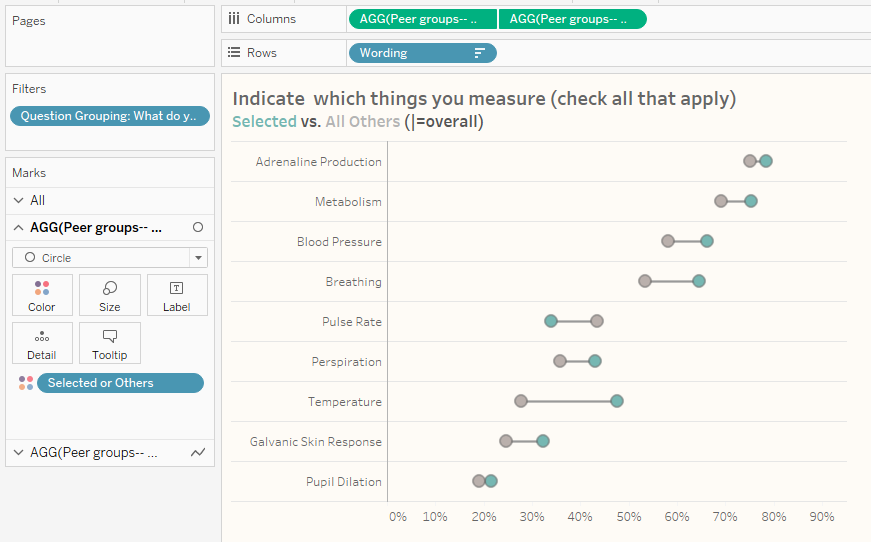Image resolution: width=871 pixels, height=542 pixels.
Task: Click the Galvanic Skin Response row label
Action: click(316, 441)
